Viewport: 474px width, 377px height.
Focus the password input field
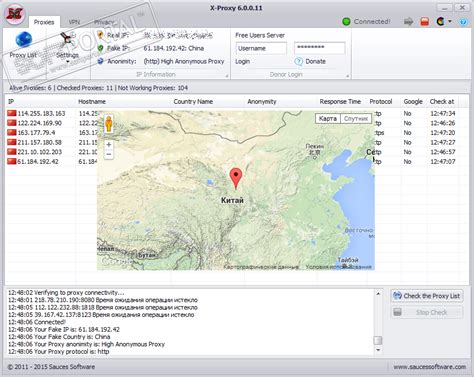pyautogui.click(x=319, y=48)
